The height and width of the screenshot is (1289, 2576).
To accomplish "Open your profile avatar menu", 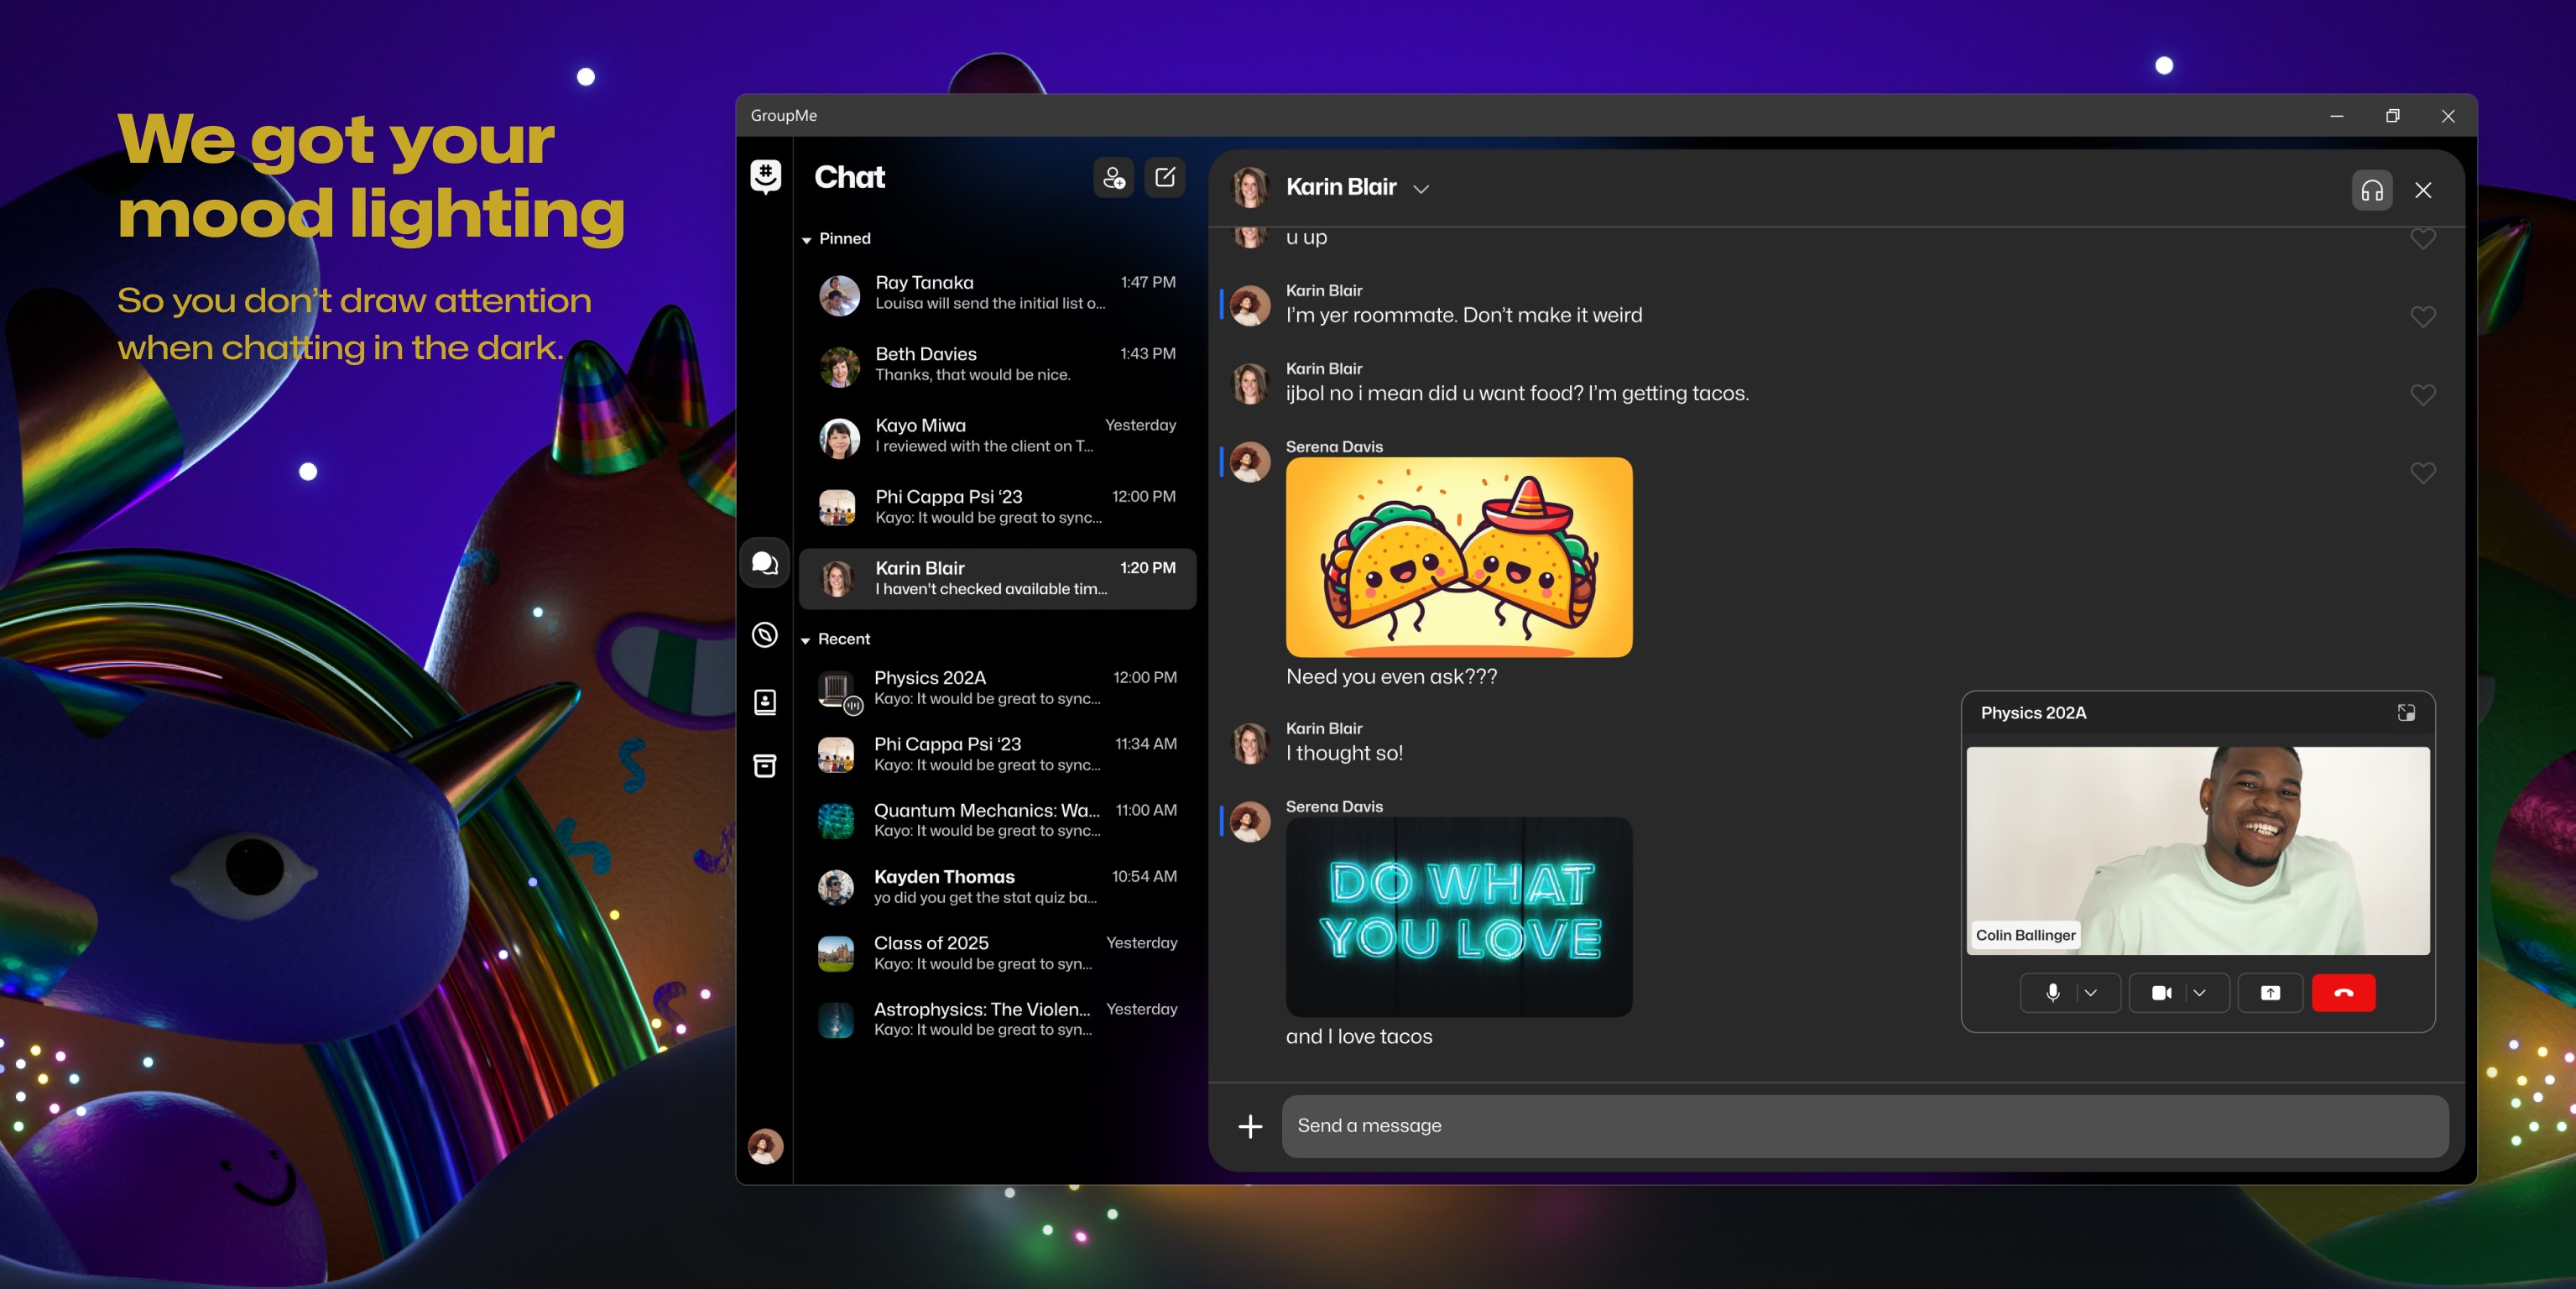I will 764,1147.
